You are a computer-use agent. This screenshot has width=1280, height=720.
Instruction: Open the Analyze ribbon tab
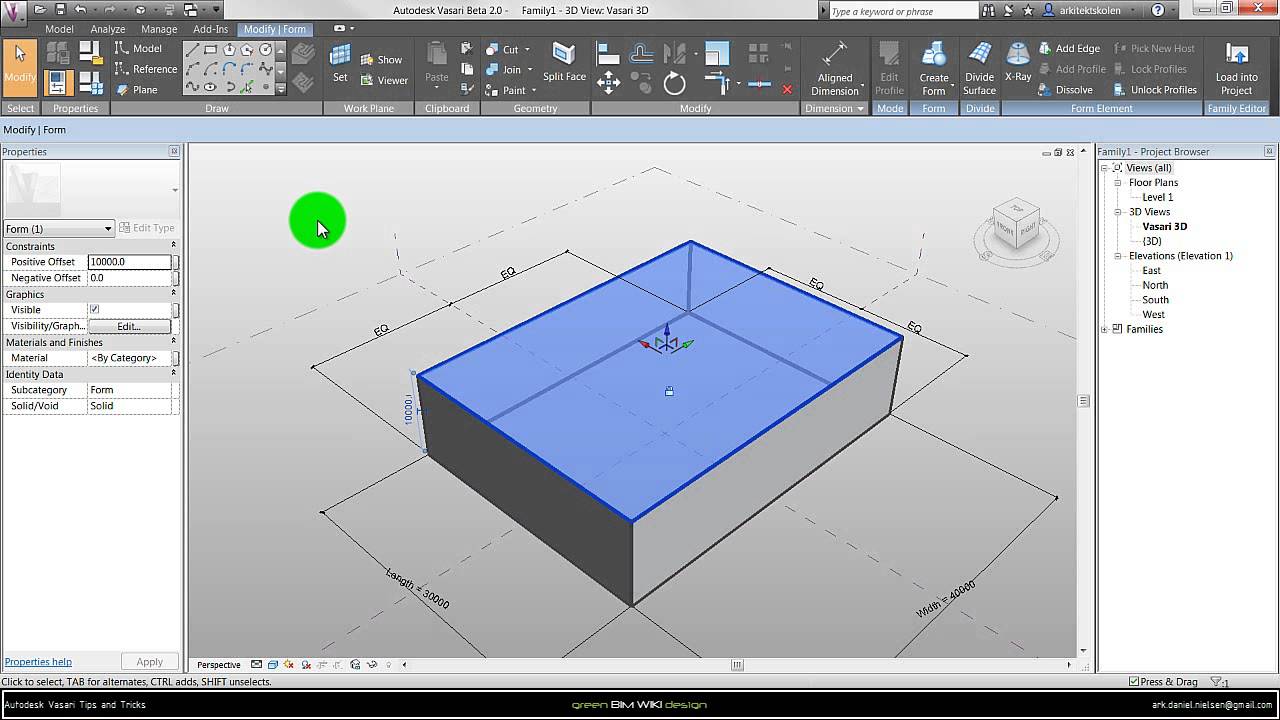pos(108,29)
